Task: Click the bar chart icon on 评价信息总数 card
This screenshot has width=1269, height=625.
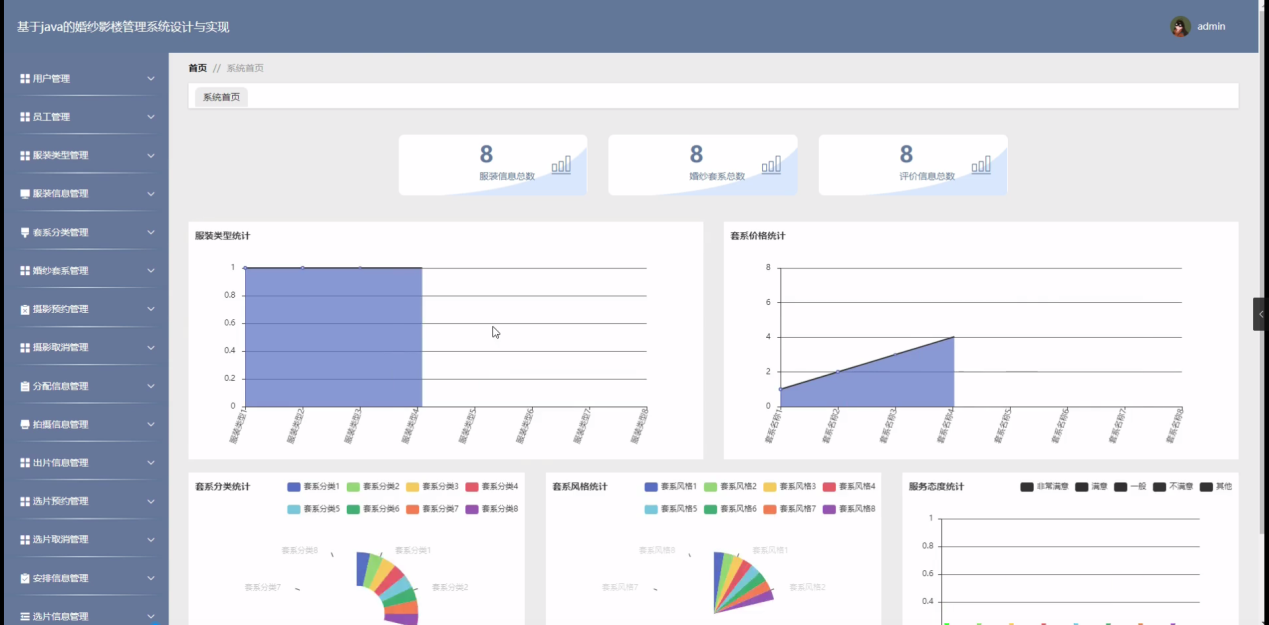Action: [x=981, y=164]
